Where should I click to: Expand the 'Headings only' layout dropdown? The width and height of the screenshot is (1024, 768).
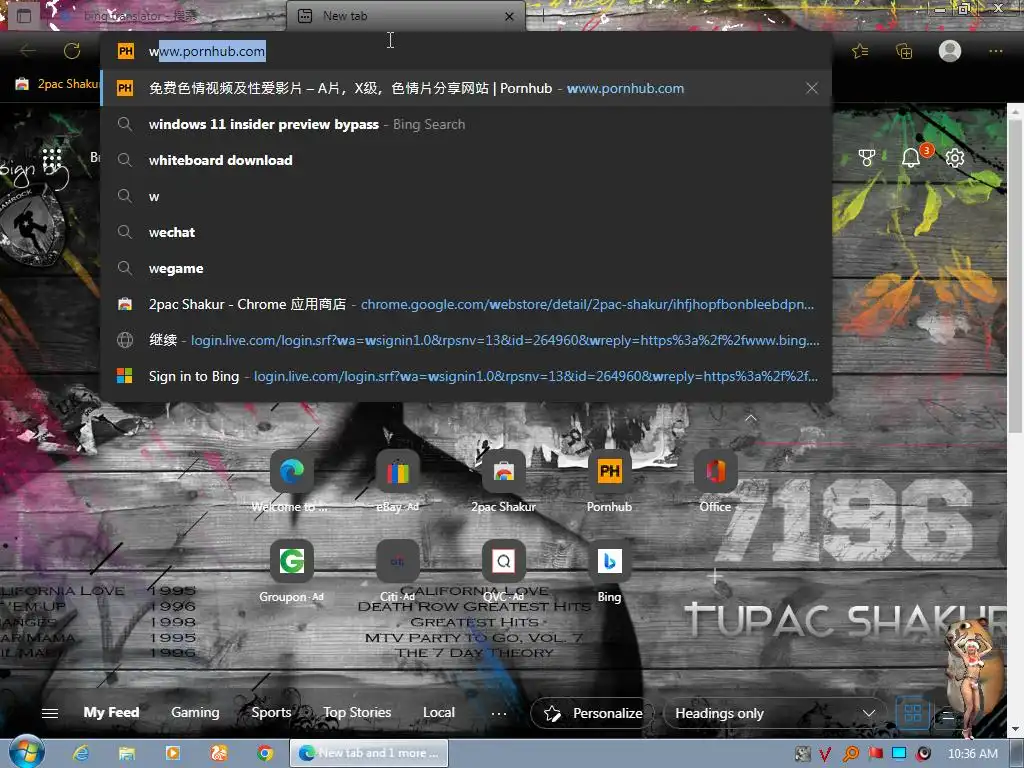[775, 713]
